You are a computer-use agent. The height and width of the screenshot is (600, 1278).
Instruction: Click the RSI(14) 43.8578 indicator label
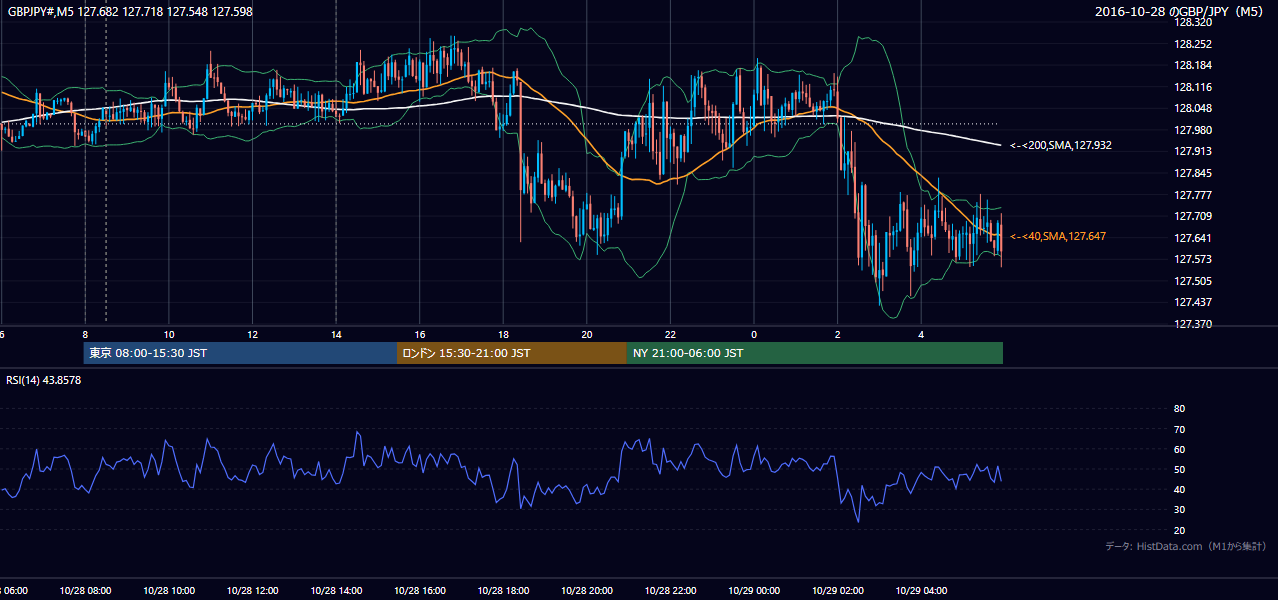[x=44, y=381]
